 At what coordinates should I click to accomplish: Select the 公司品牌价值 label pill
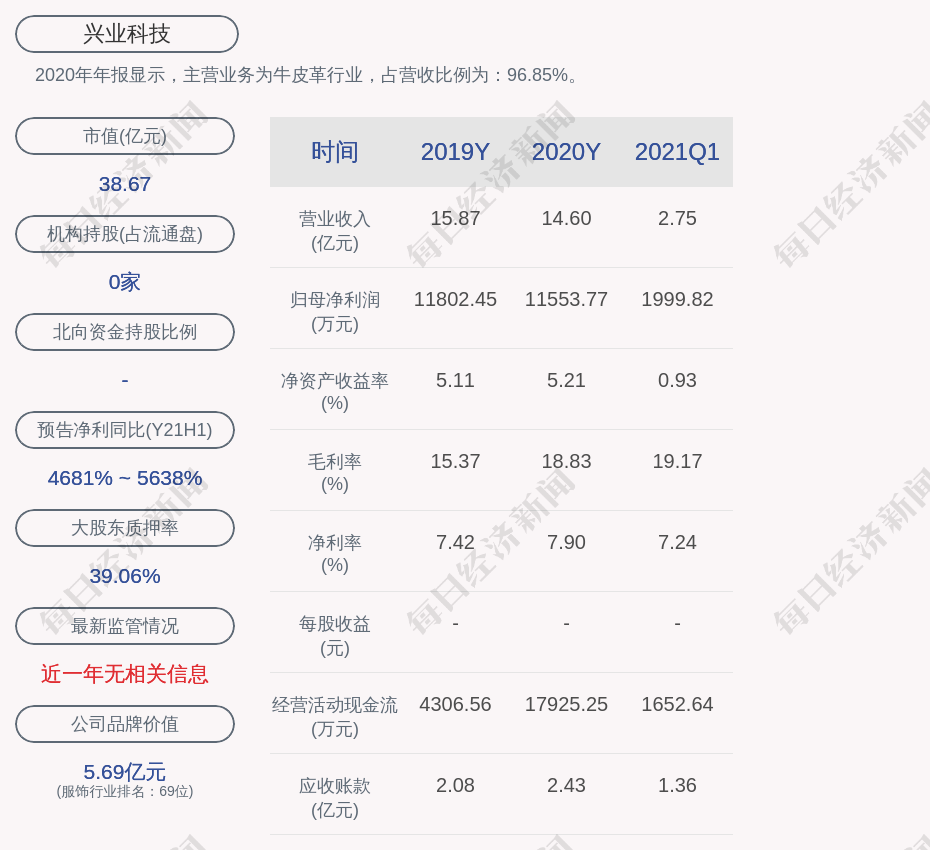(x=125, y=724)
